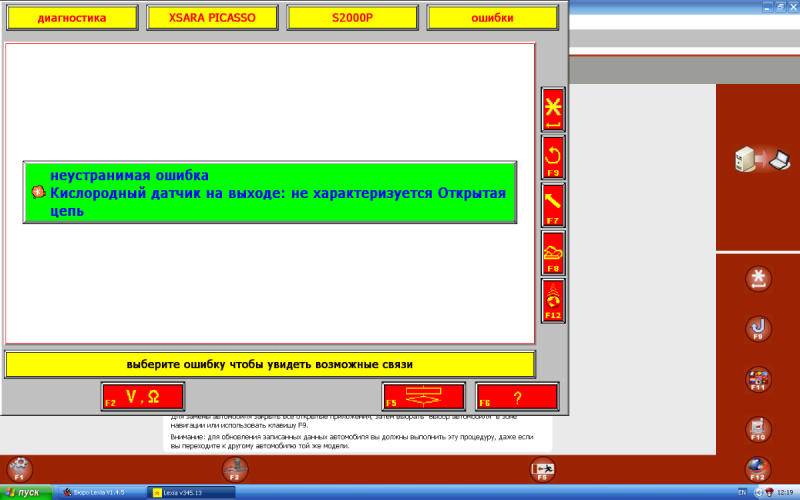Screen dimensions: 800x500
Task: Click the XSARA PICASSO header button
Action: pos(212,18)
